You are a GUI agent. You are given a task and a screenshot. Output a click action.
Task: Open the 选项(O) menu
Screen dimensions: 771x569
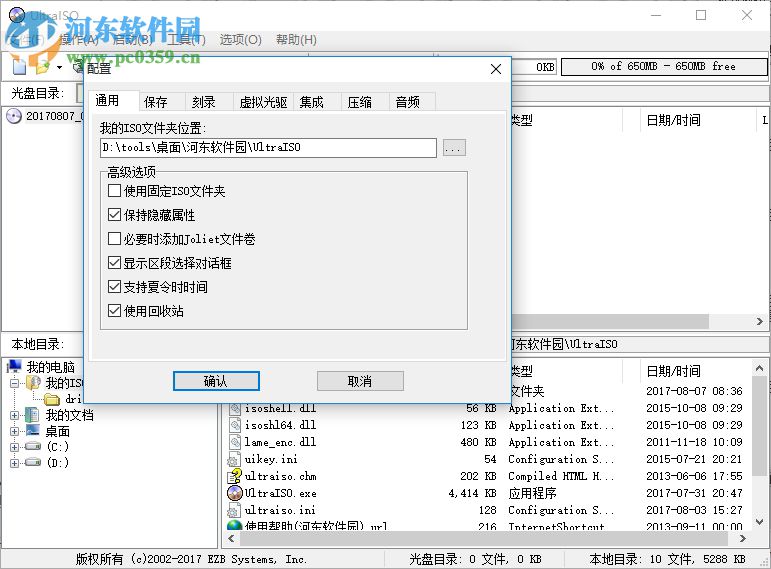tap(240, 39)
